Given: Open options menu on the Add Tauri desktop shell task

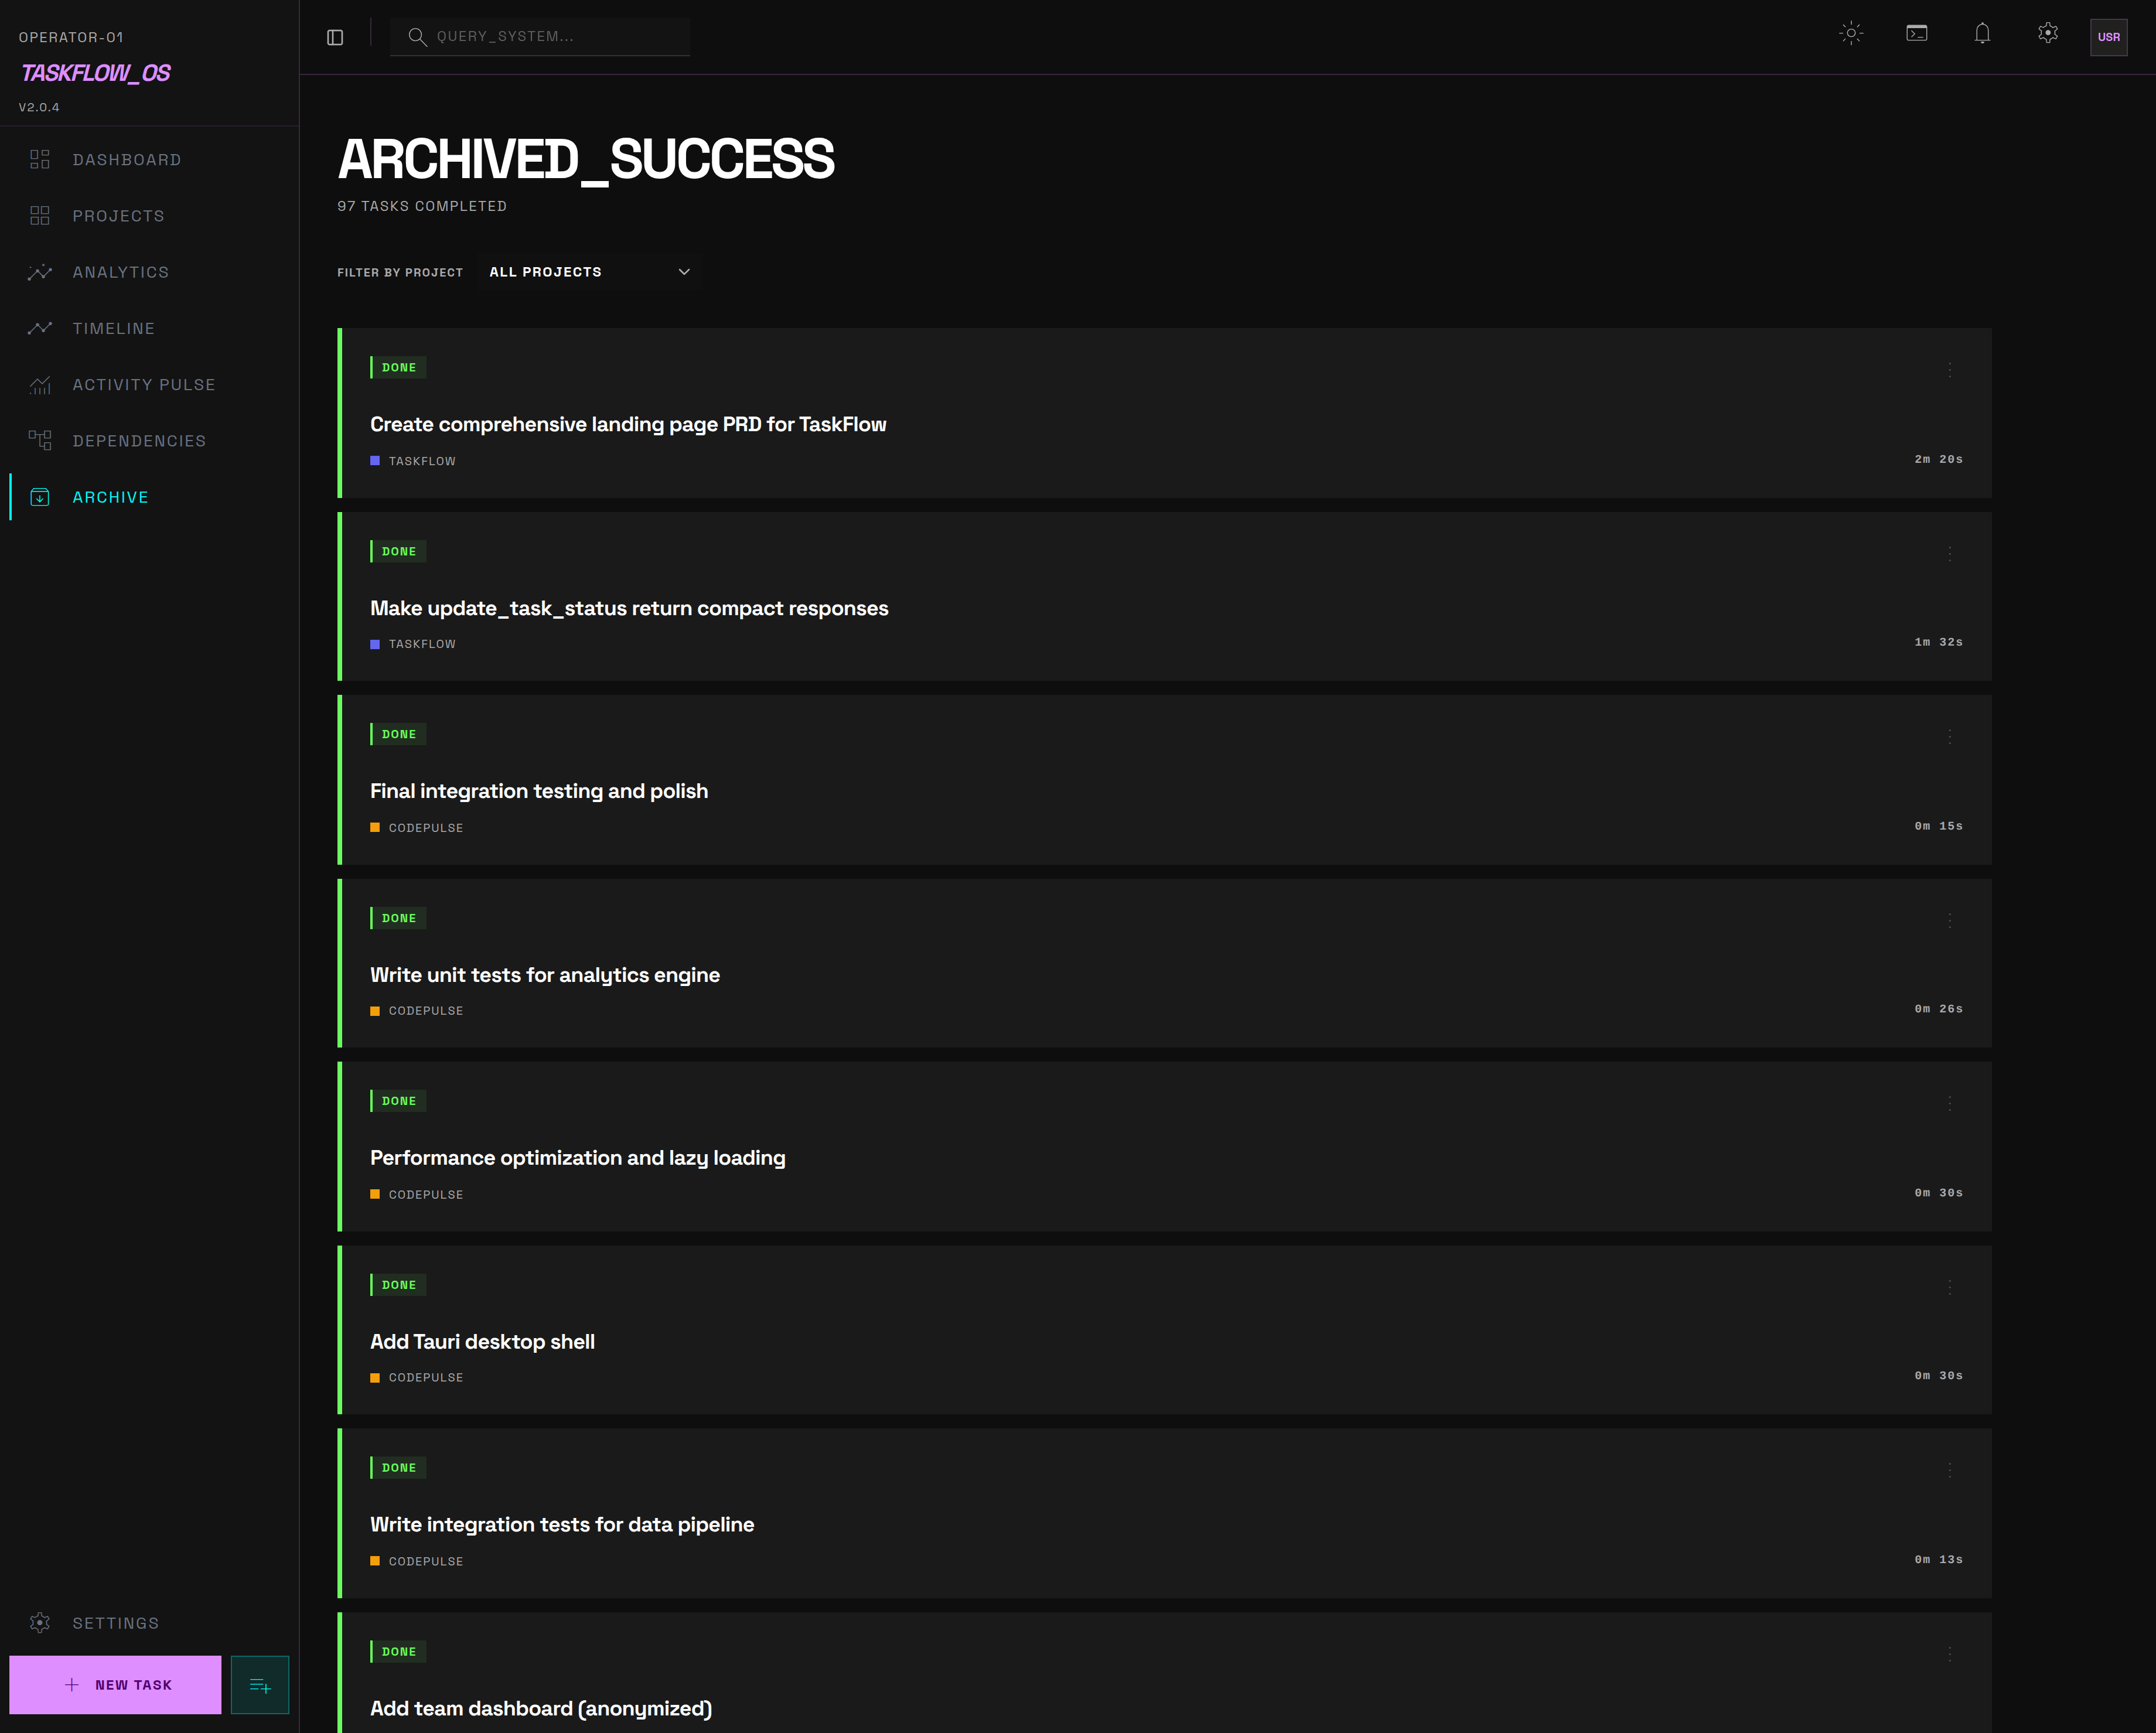Looking at the screenshot, I should click(1949, 1287).
